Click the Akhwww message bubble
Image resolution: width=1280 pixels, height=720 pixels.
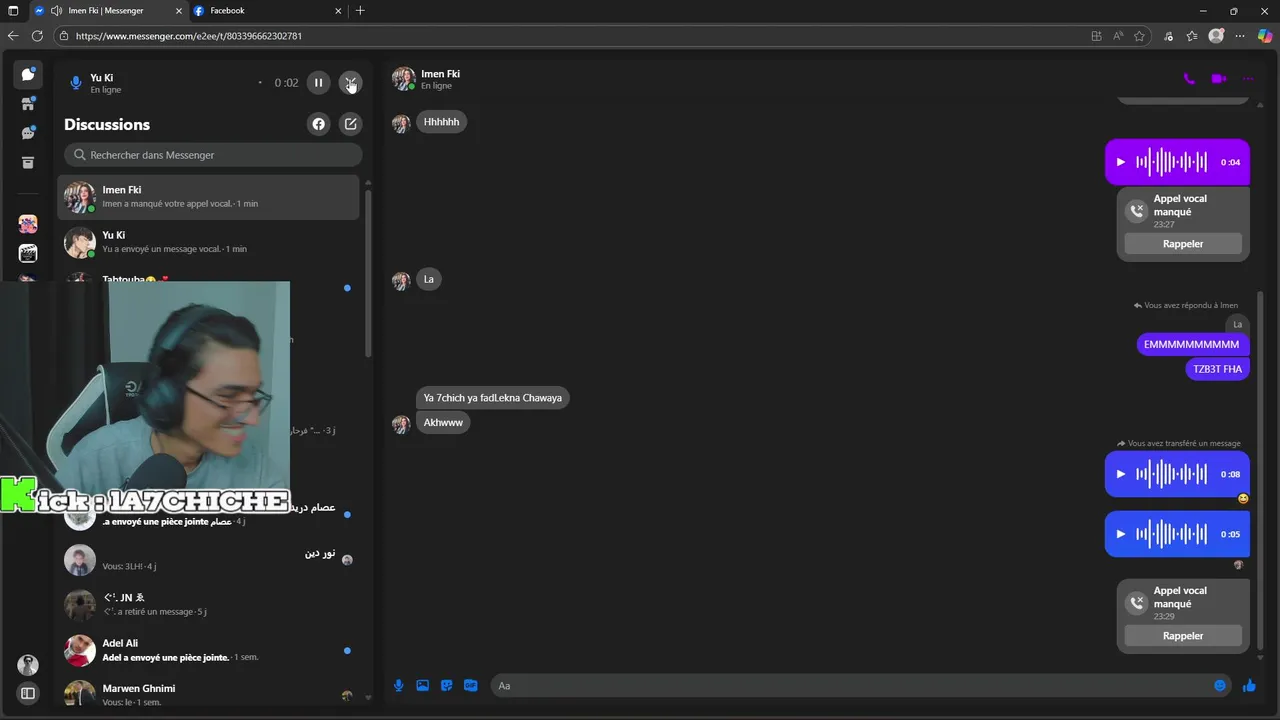tap(443, 423)
